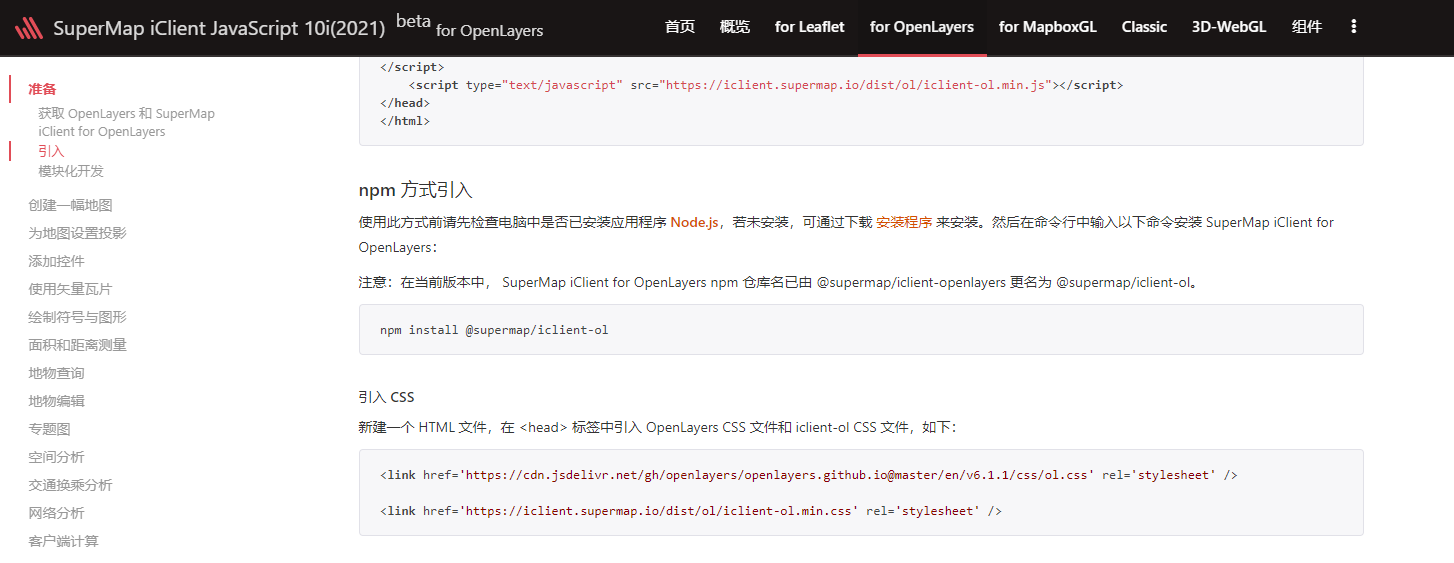The image size is (1454, 563).
Task: Open 专题图 sidebar section
Action: pyautogui.click(x=50, y=429)
